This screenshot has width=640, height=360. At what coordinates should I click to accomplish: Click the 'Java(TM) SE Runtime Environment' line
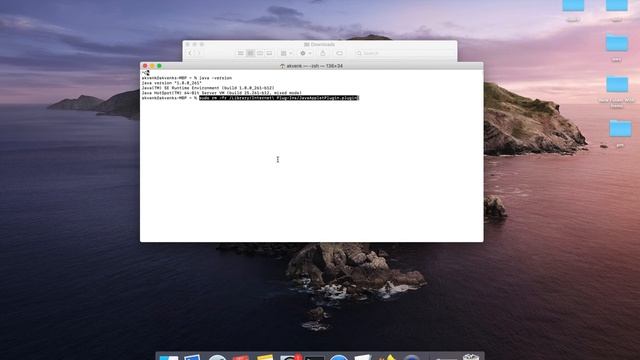pyautogui.click(x=208, y=88)
